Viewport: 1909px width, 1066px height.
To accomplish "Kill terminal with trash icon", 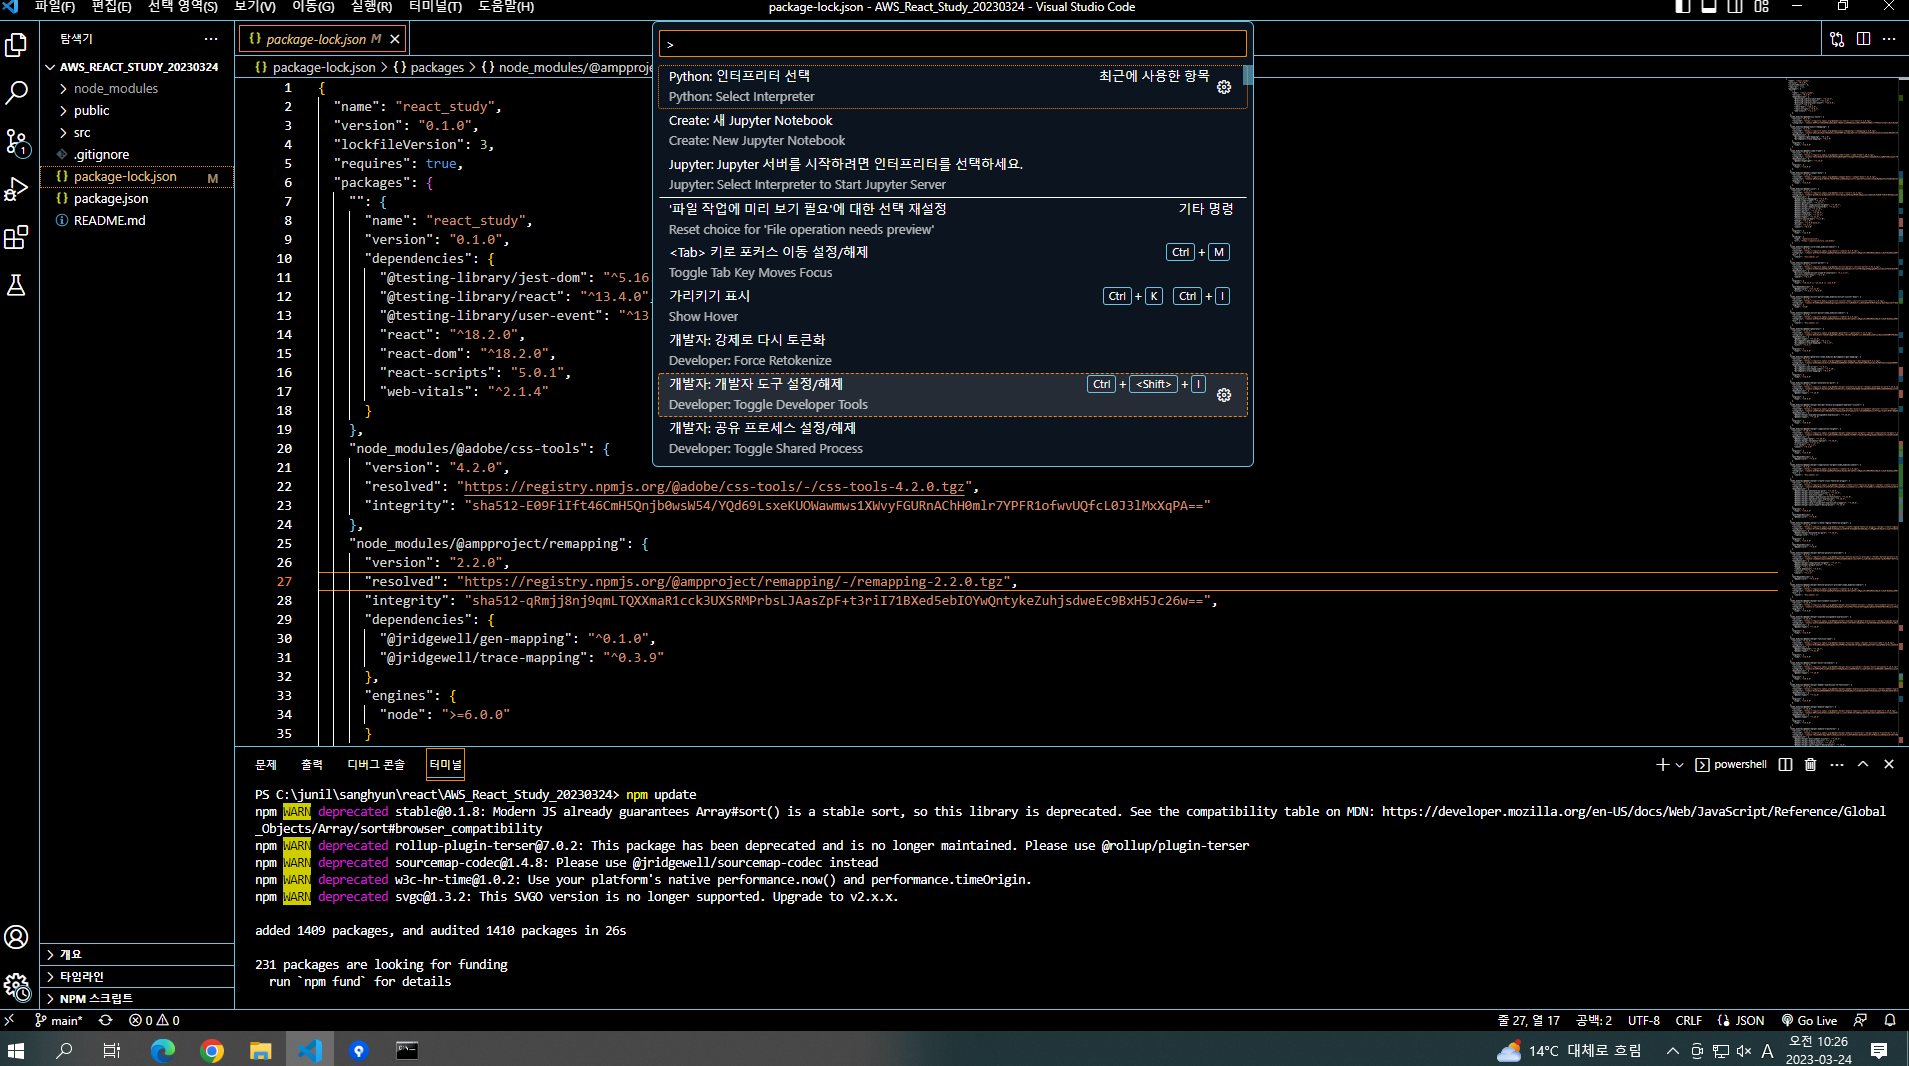I will (x=1810, y=764).
